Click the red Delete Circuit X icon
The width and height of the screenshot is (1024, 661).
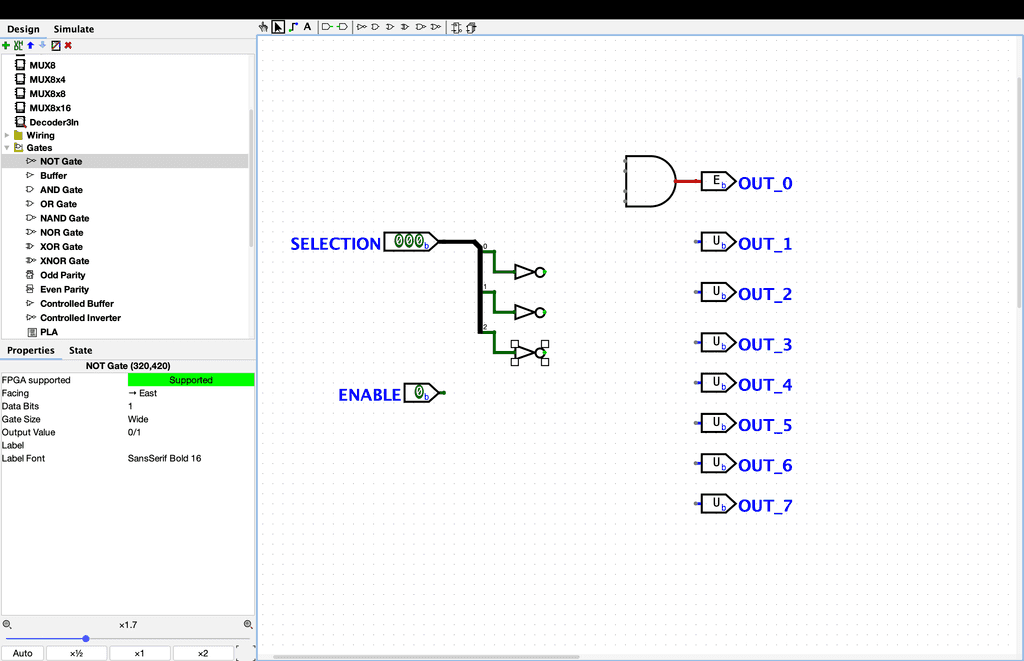(x=68, y=45)
